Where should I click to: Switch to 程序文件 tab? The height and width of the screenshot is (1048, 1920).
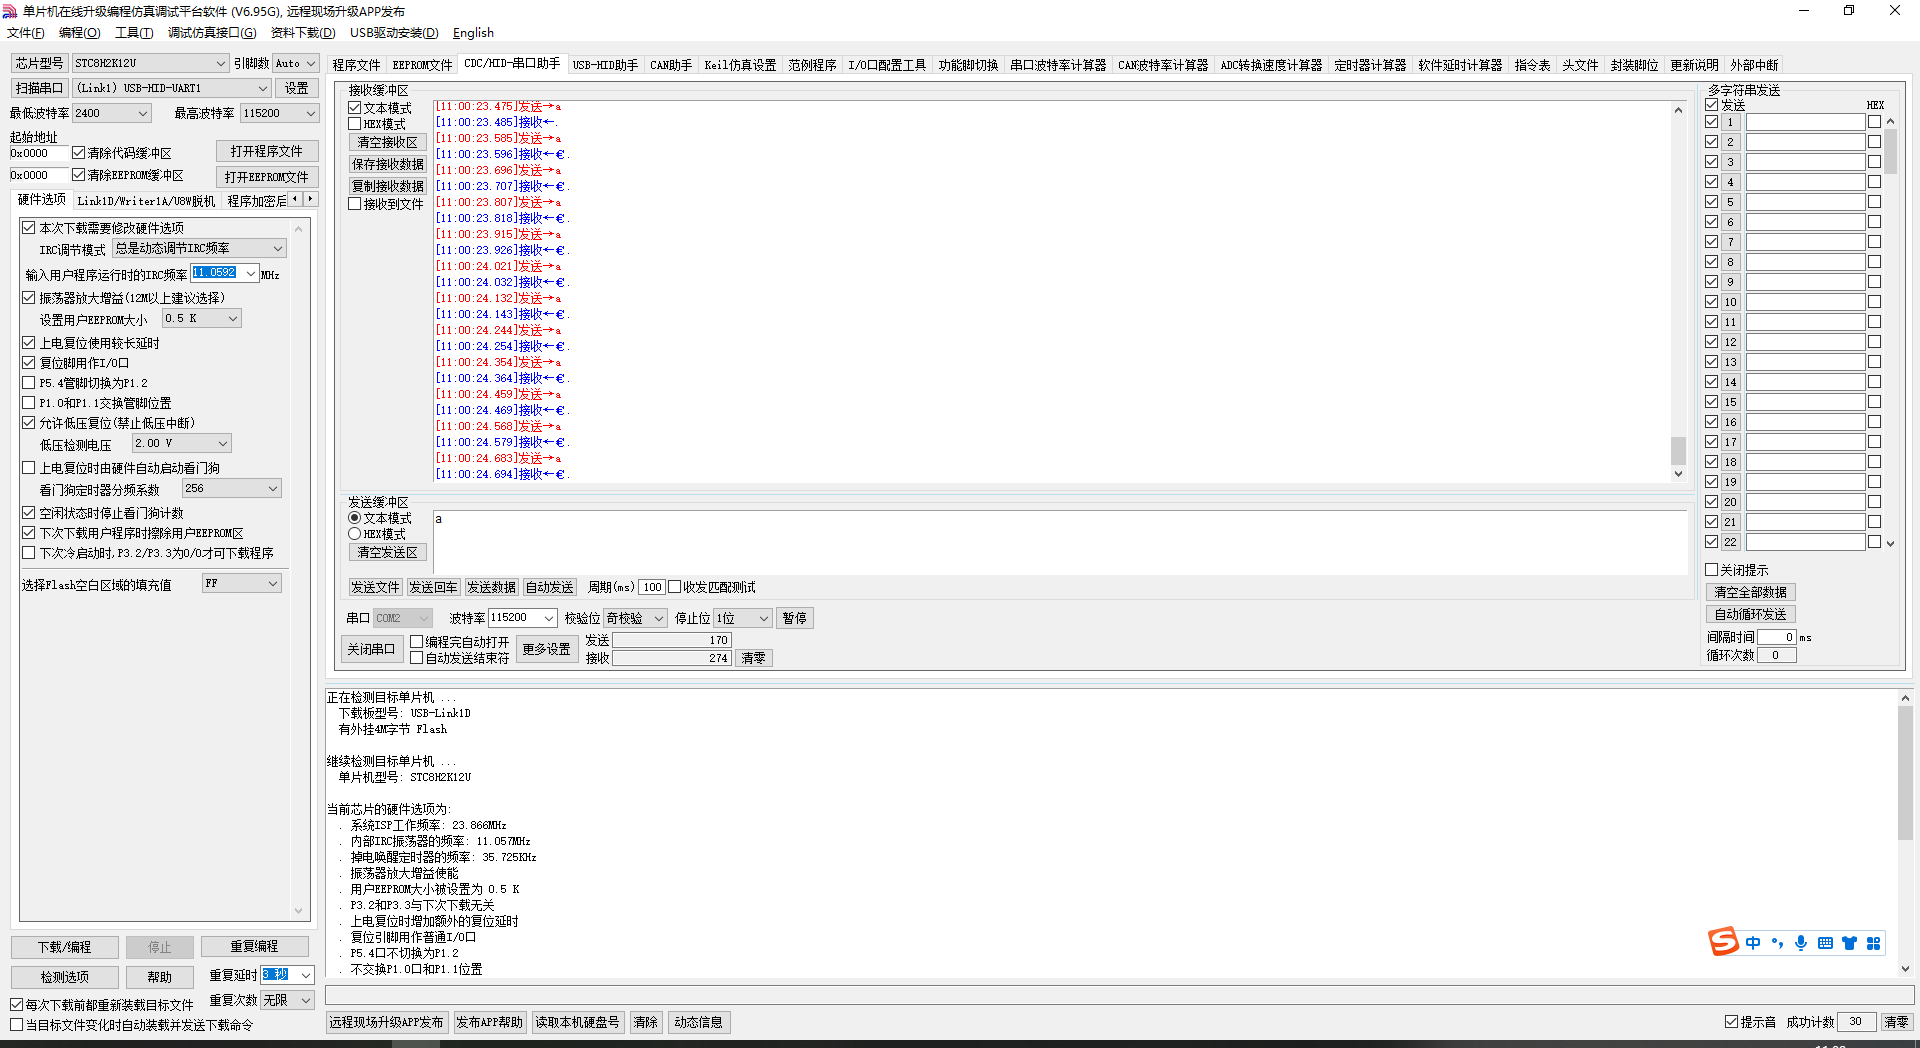coord(357,65)
